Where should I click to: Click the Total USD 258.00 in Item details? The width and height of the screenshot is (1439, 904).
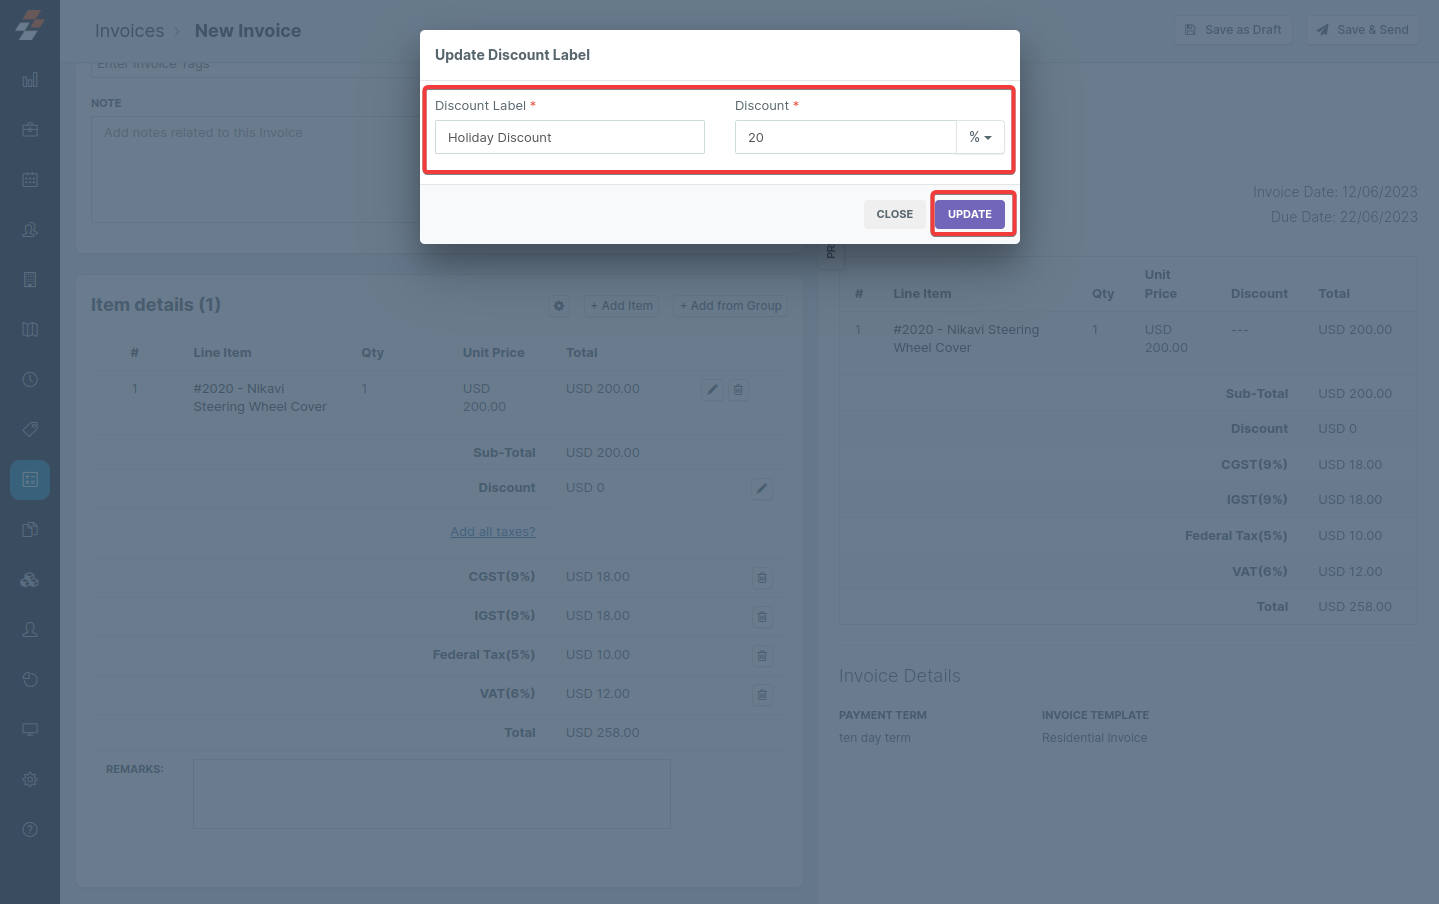pyautogui.click(x=602, y=733)
